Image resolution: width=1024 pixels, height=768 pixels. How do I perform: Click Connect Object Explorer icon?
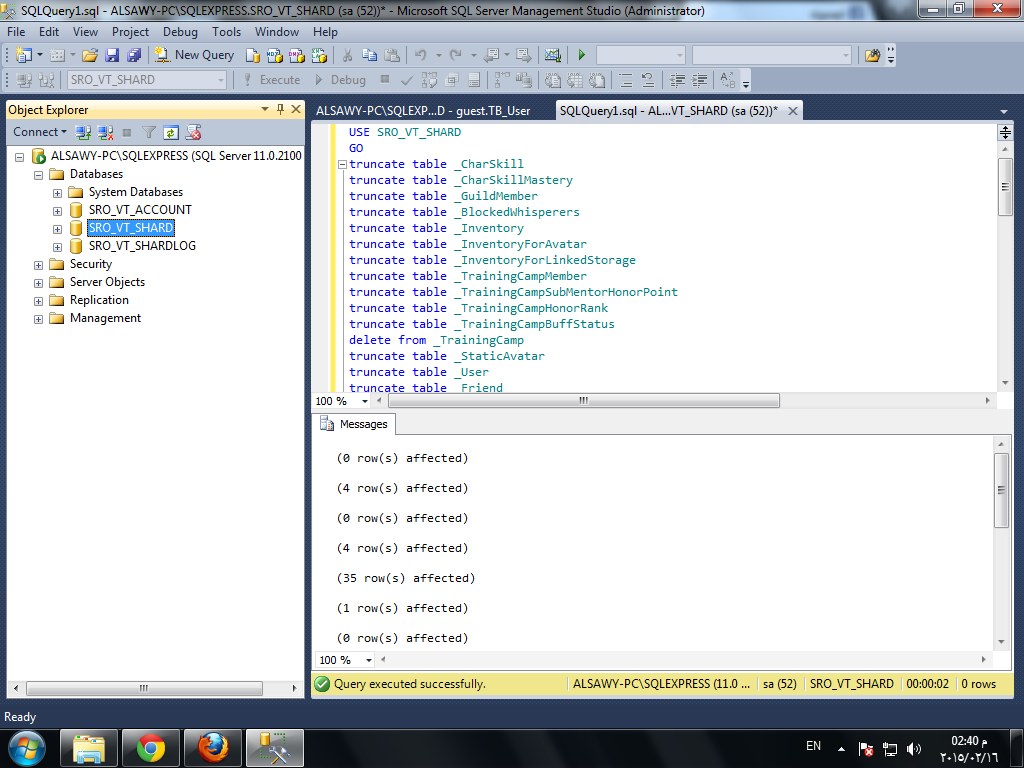[x=82, y=133]
